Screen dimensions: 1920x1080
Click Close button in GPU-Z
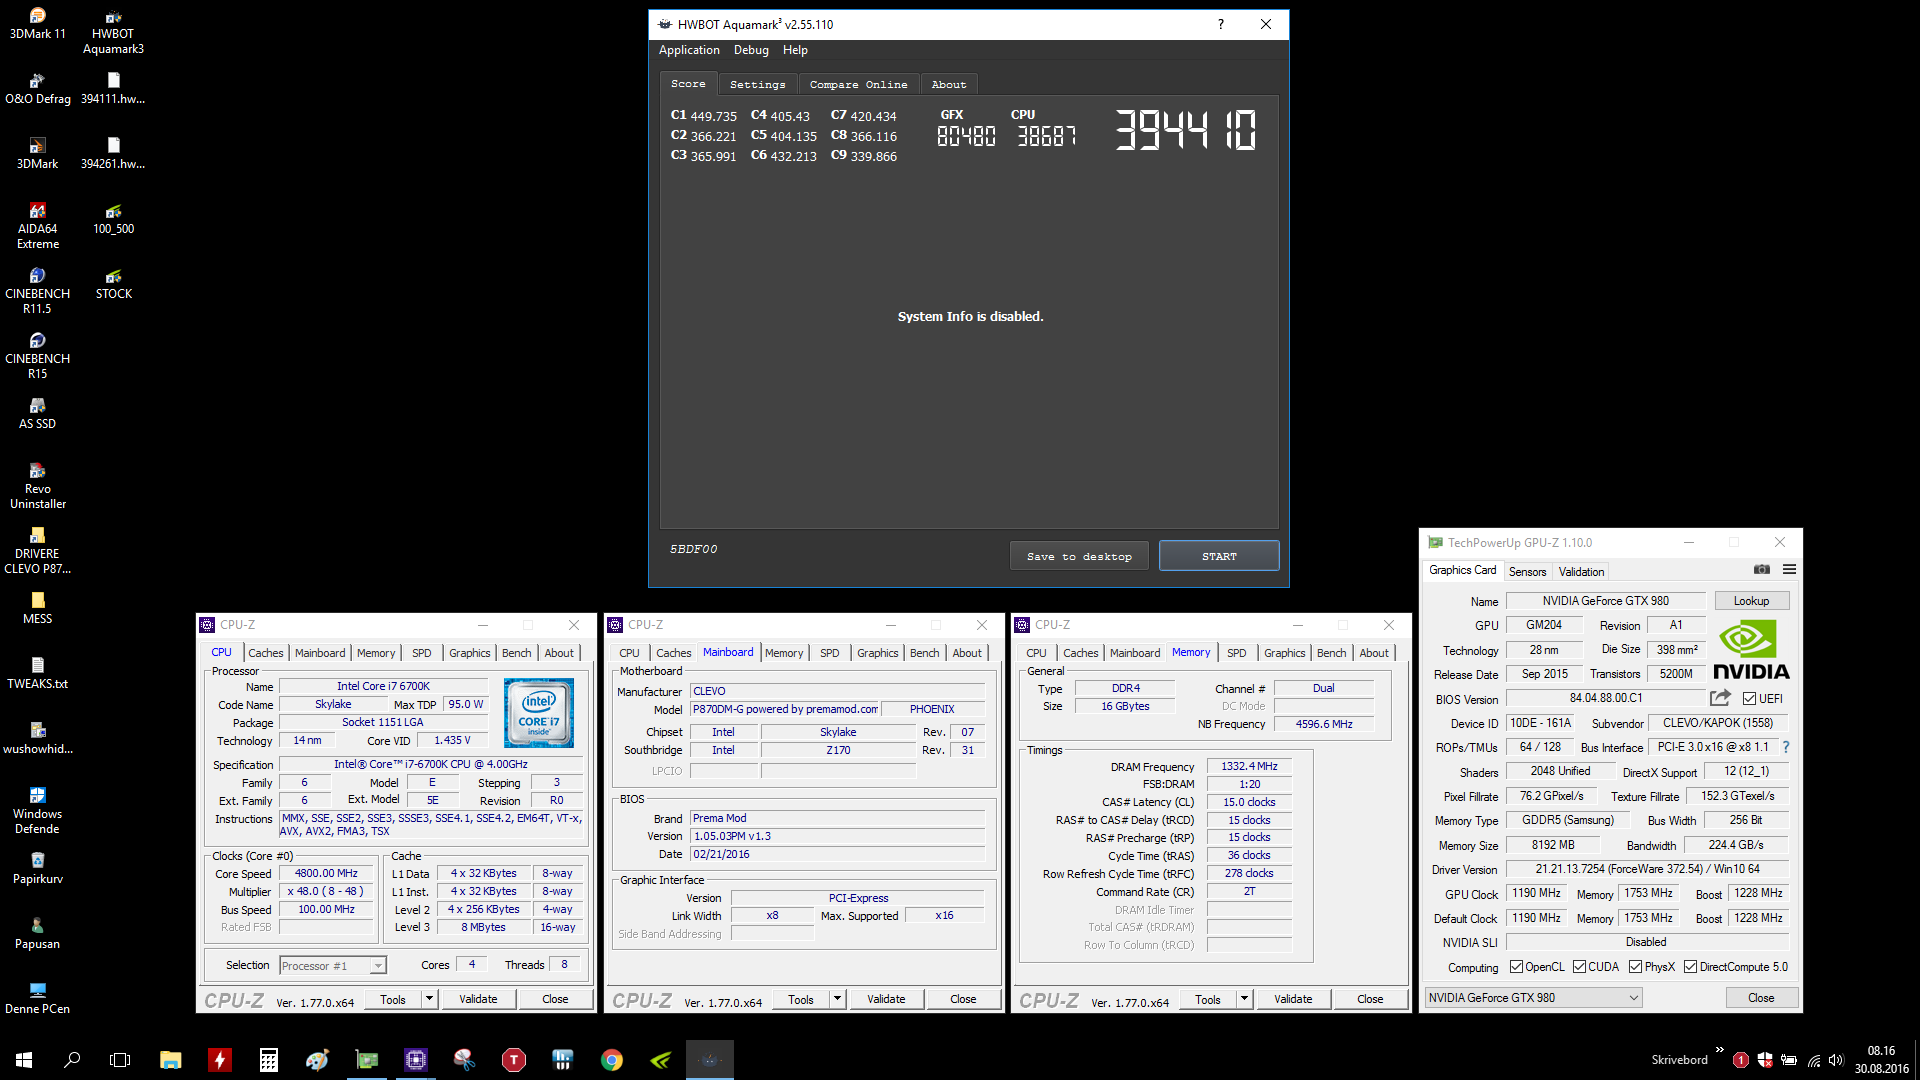pos(1761,998)
